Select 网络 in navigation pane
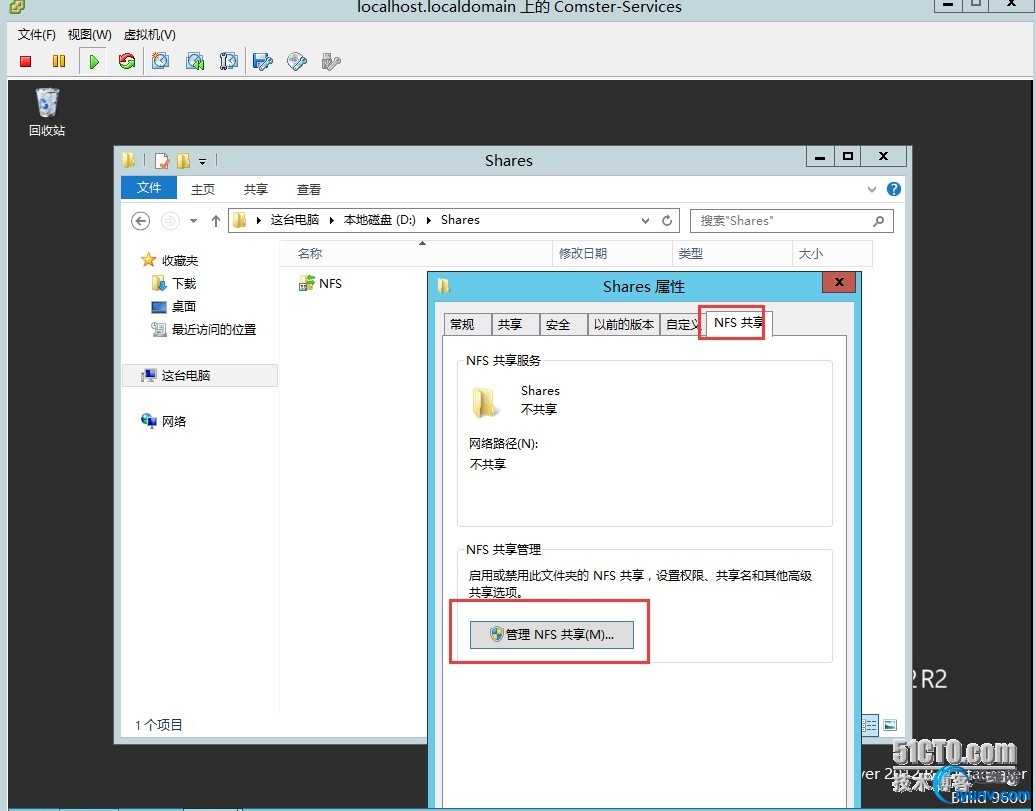Screen dimensions: 1036x811 pos(173,421)
